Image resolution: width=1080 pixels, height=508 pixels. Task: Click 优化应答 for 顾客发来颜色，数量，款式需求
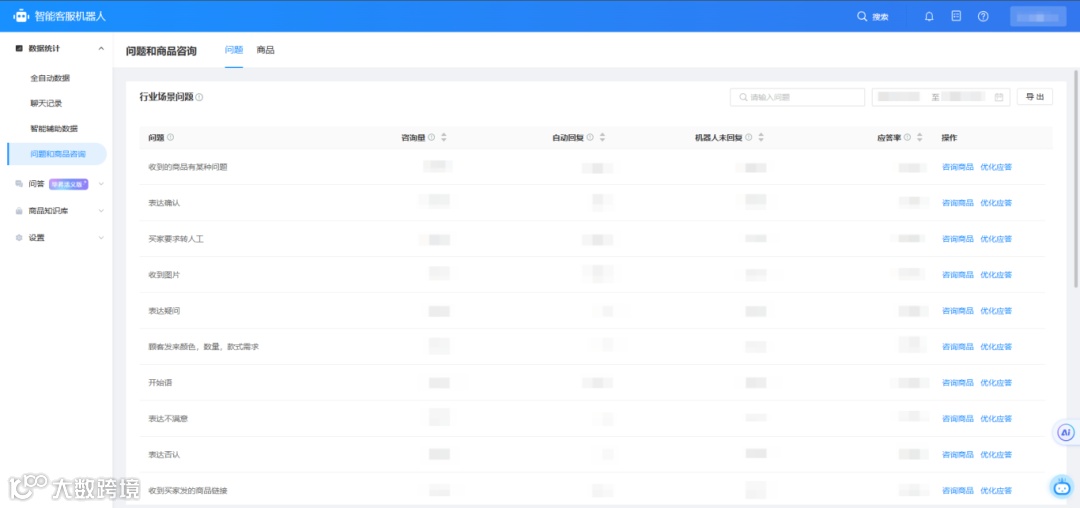996,346
